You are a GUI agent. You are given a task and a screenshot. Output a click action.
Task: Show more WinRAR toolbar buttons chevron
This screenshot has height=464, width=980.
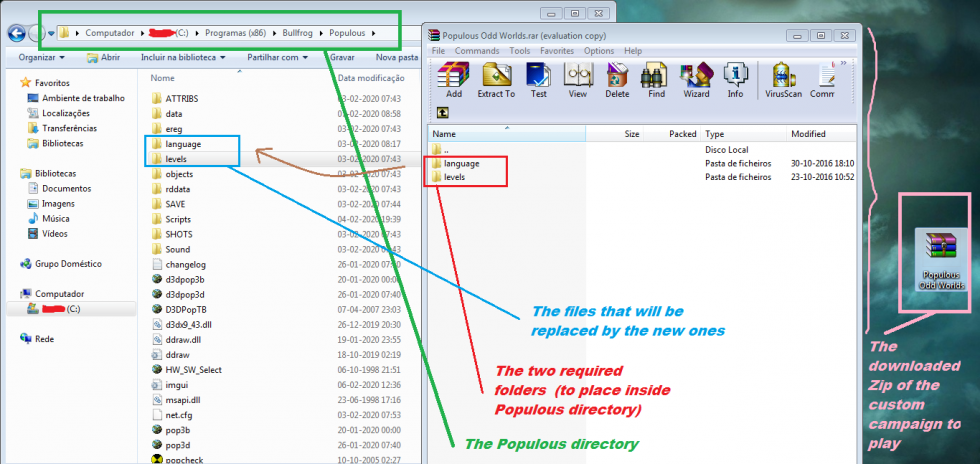(843, 63)
